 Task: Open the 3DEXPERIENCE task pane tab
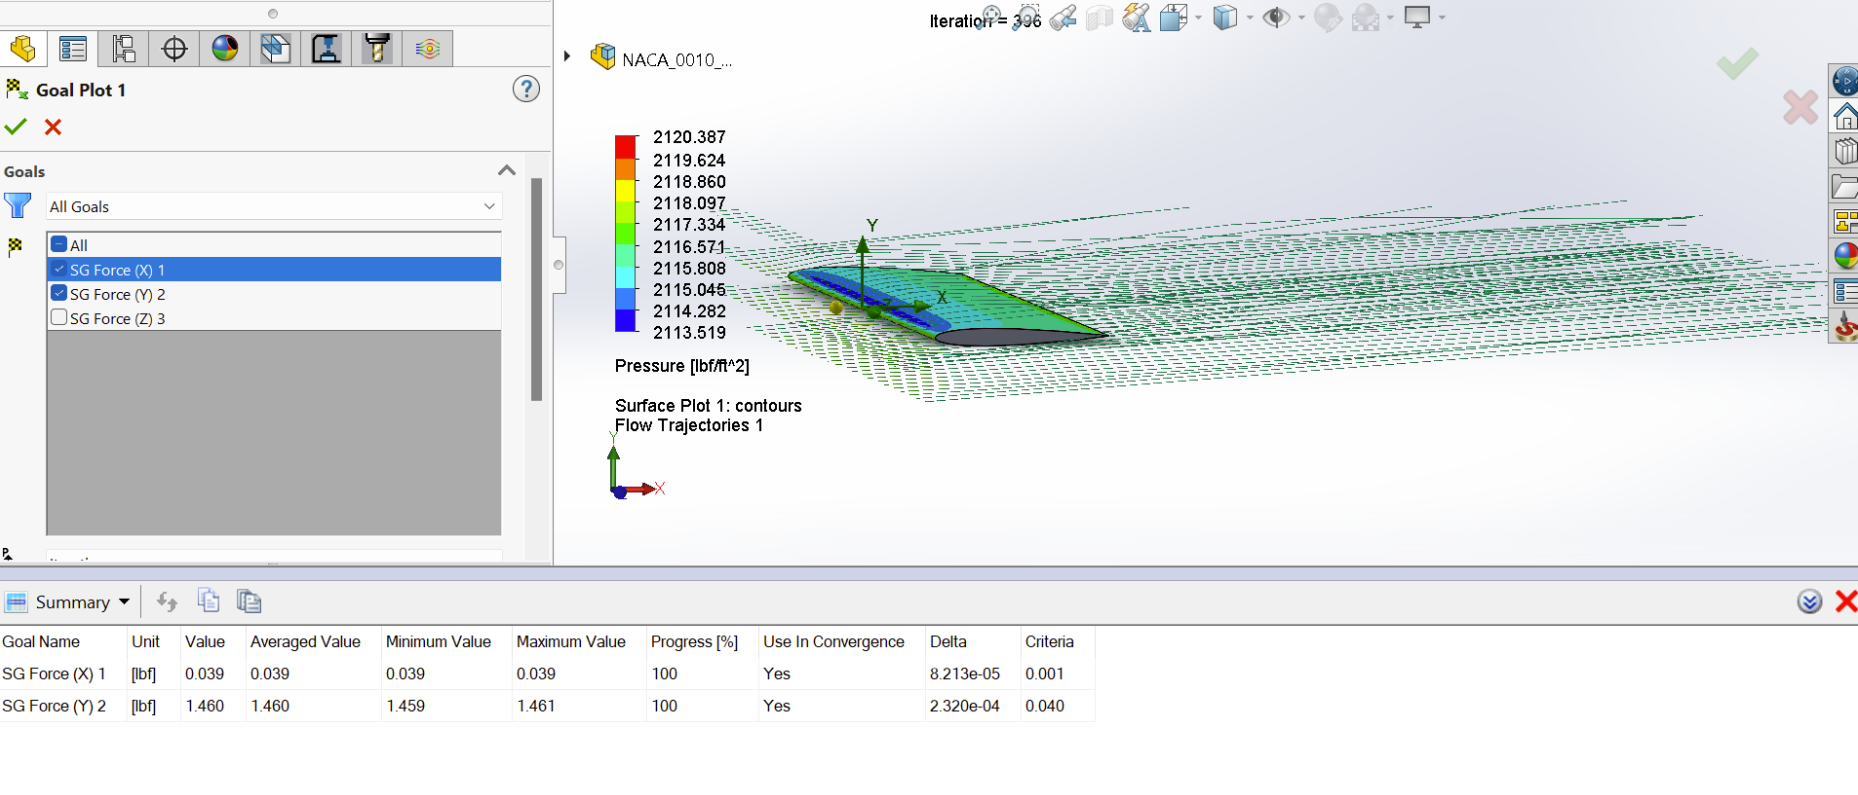tap(1845, 81)
